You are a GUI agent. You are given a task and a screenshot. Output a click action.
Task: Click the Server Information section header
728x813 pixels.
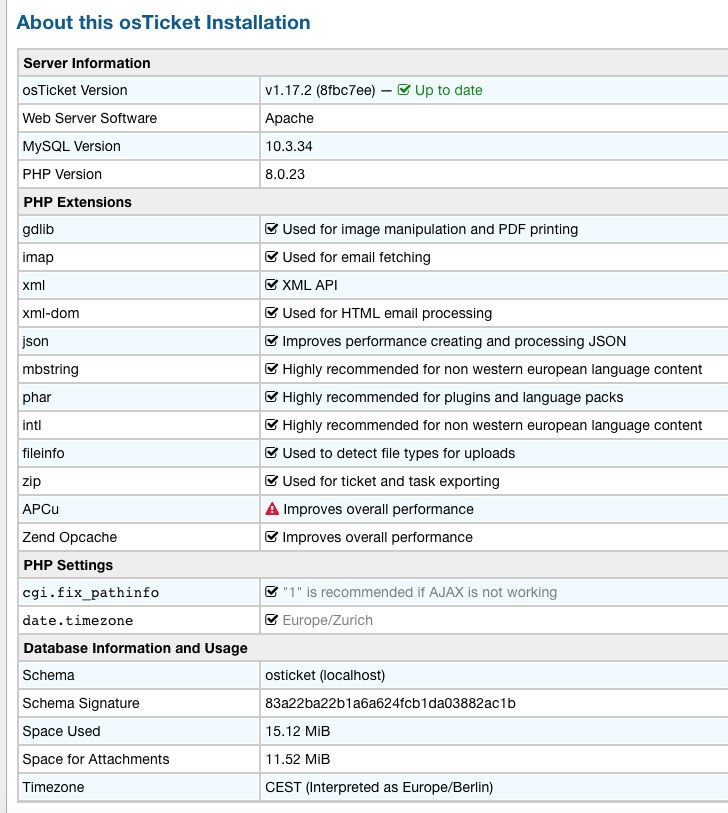tap(86, 63)
